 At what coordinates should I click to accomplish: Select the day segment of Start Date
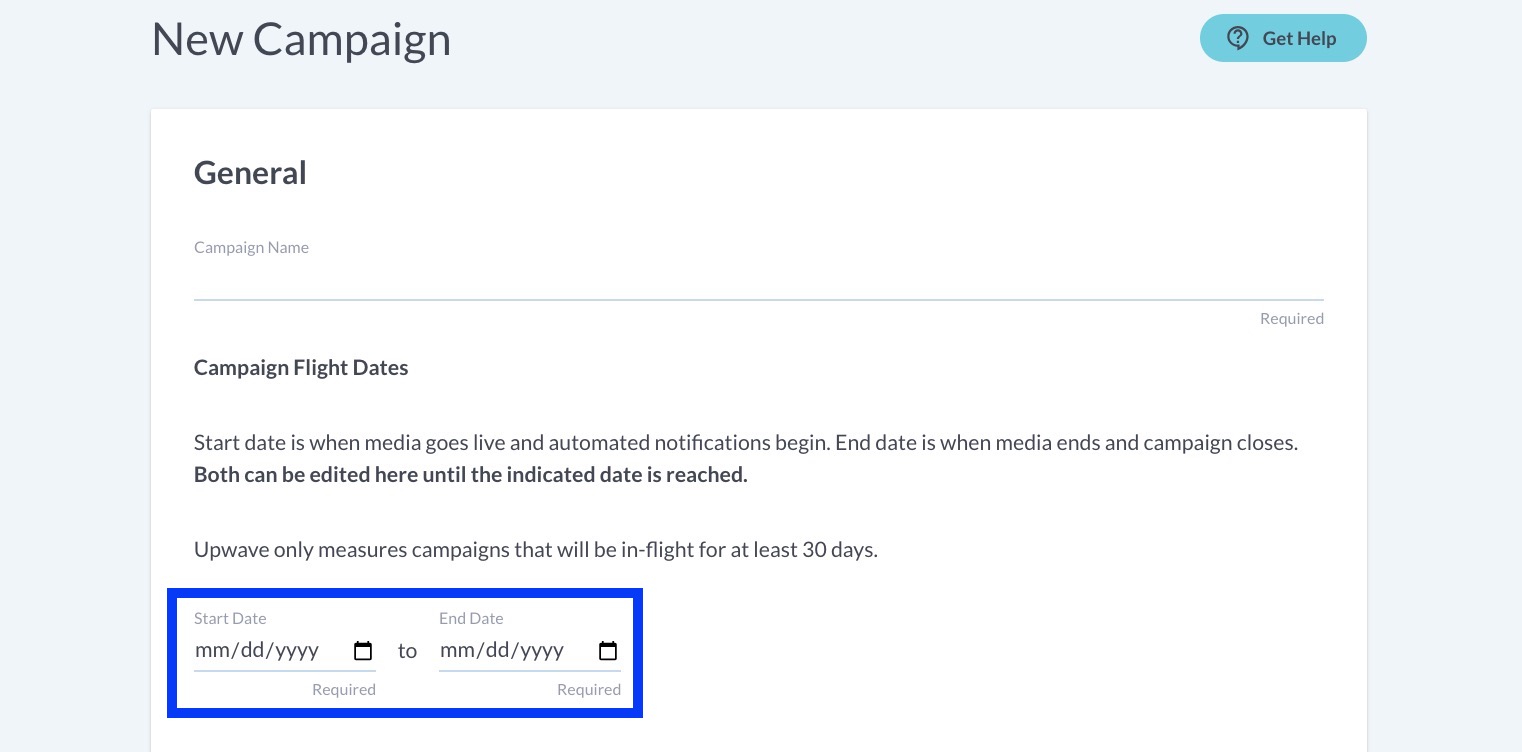252,651
